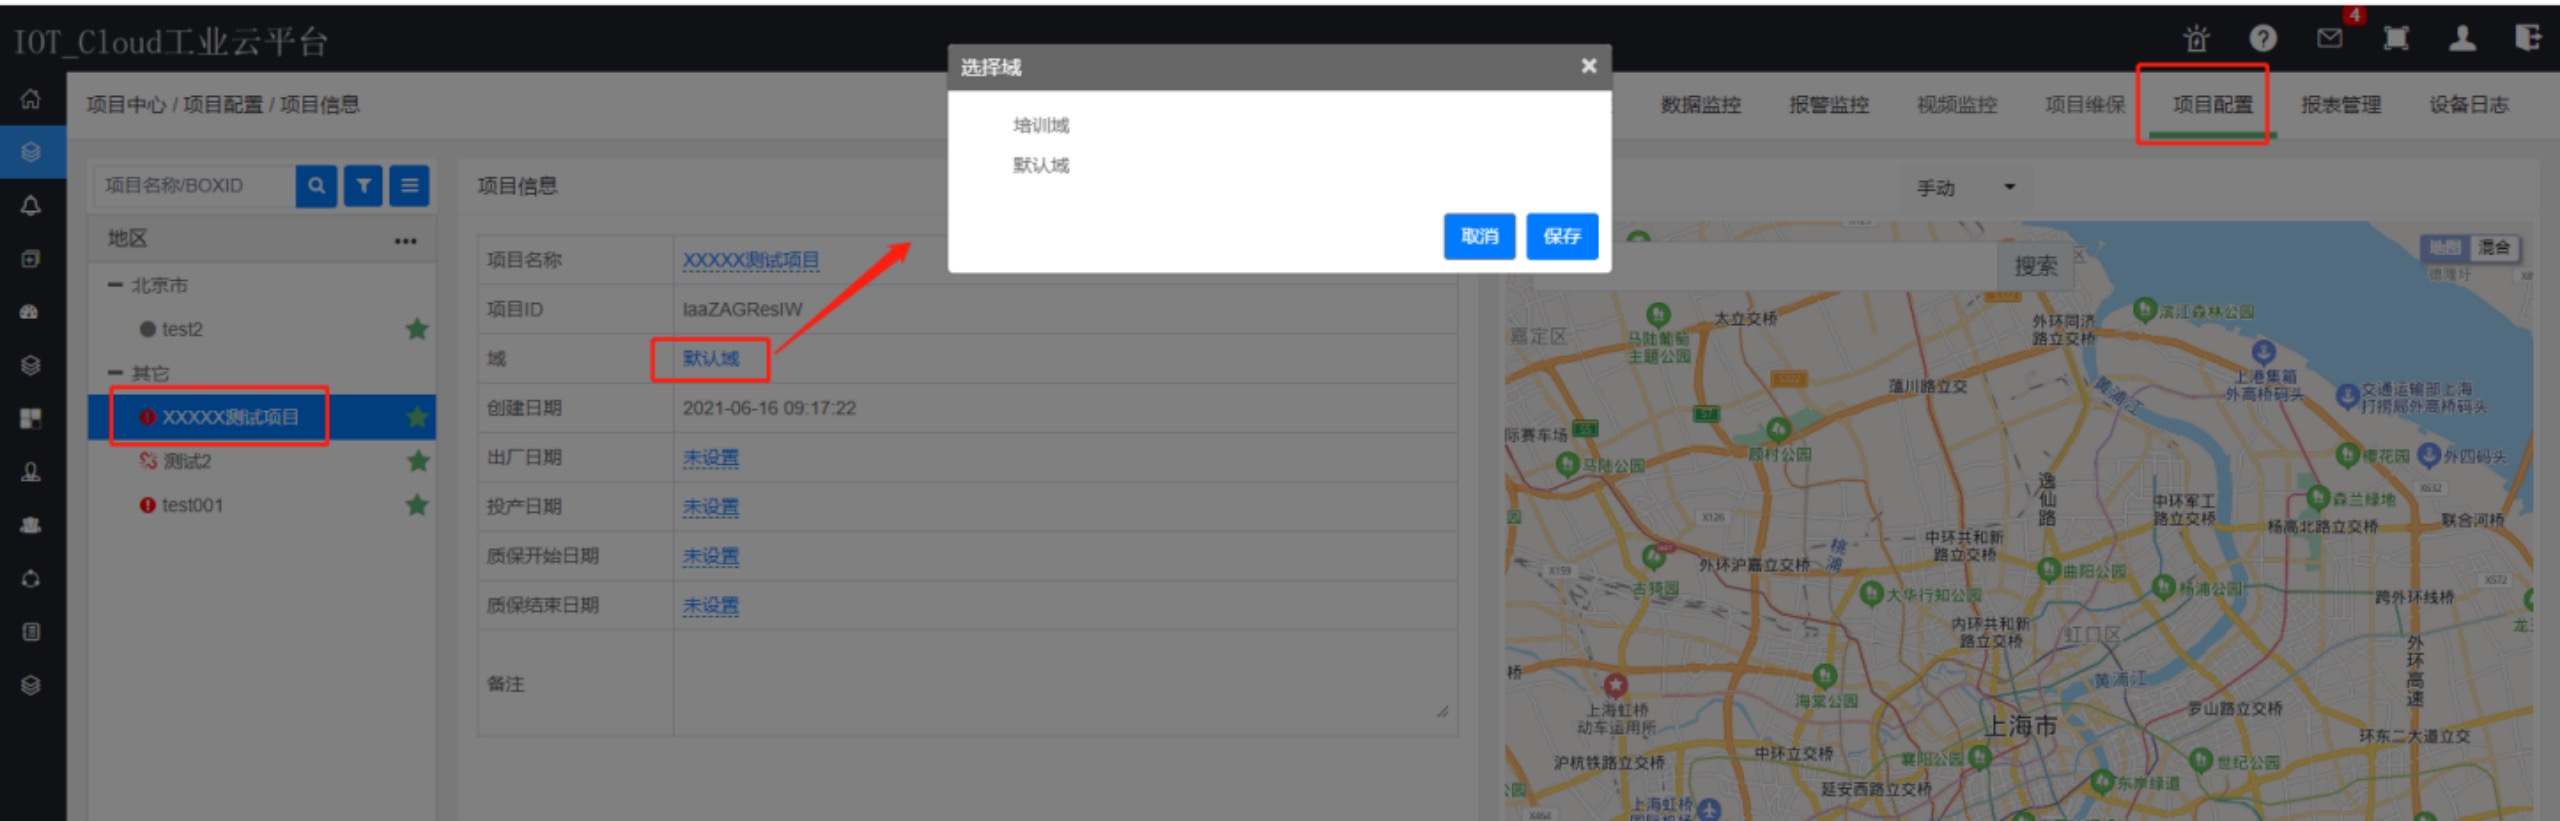
Task: Click the fullscreen icon in top bar
Action: pyautogui.click(x=2396, y=39)
